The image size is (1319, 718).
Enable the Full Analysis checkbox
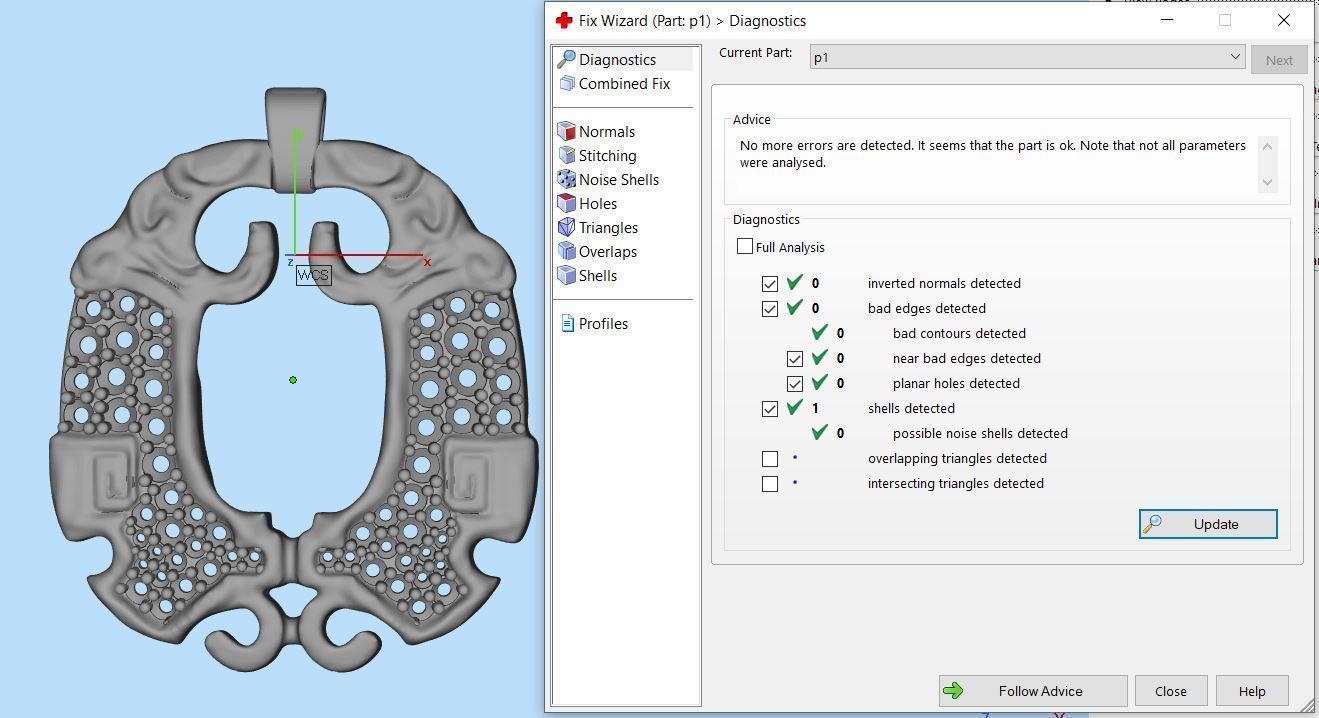click(745, 247)
